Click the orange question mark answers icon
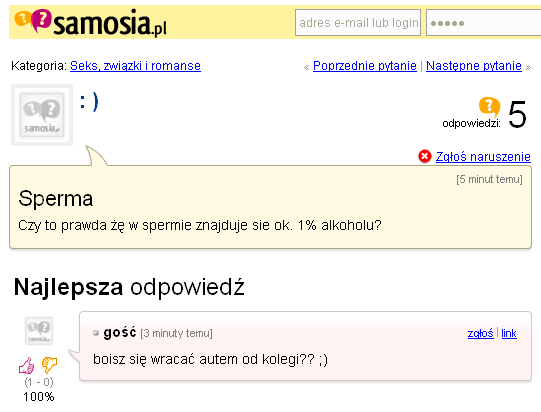This screenshot has width=541, height=412. pos(489,107)
